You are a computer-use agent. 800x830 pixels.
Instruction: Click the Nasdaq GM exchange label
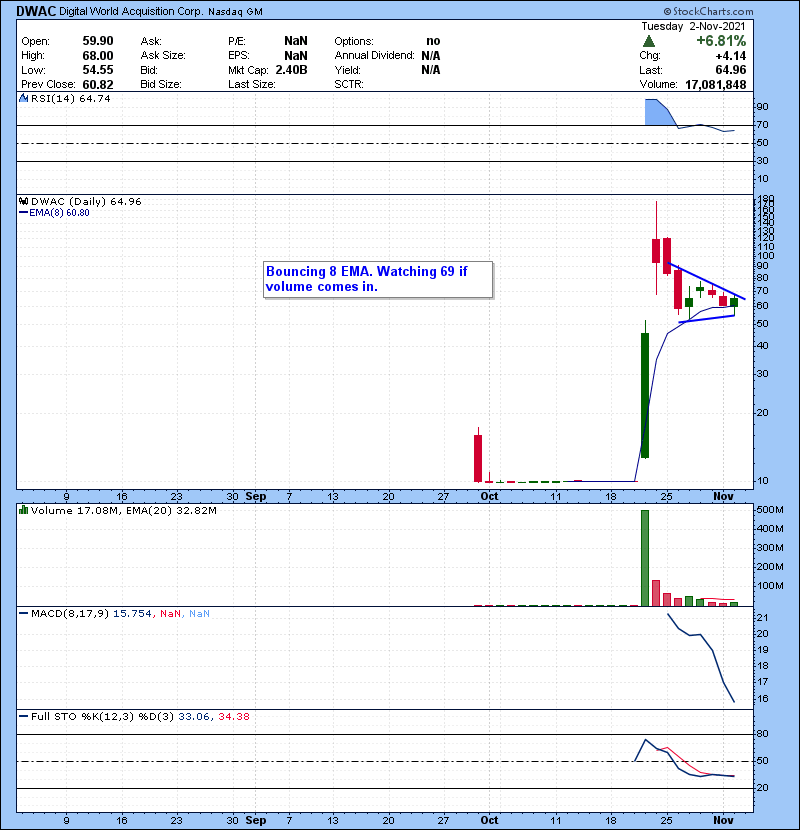236,12
